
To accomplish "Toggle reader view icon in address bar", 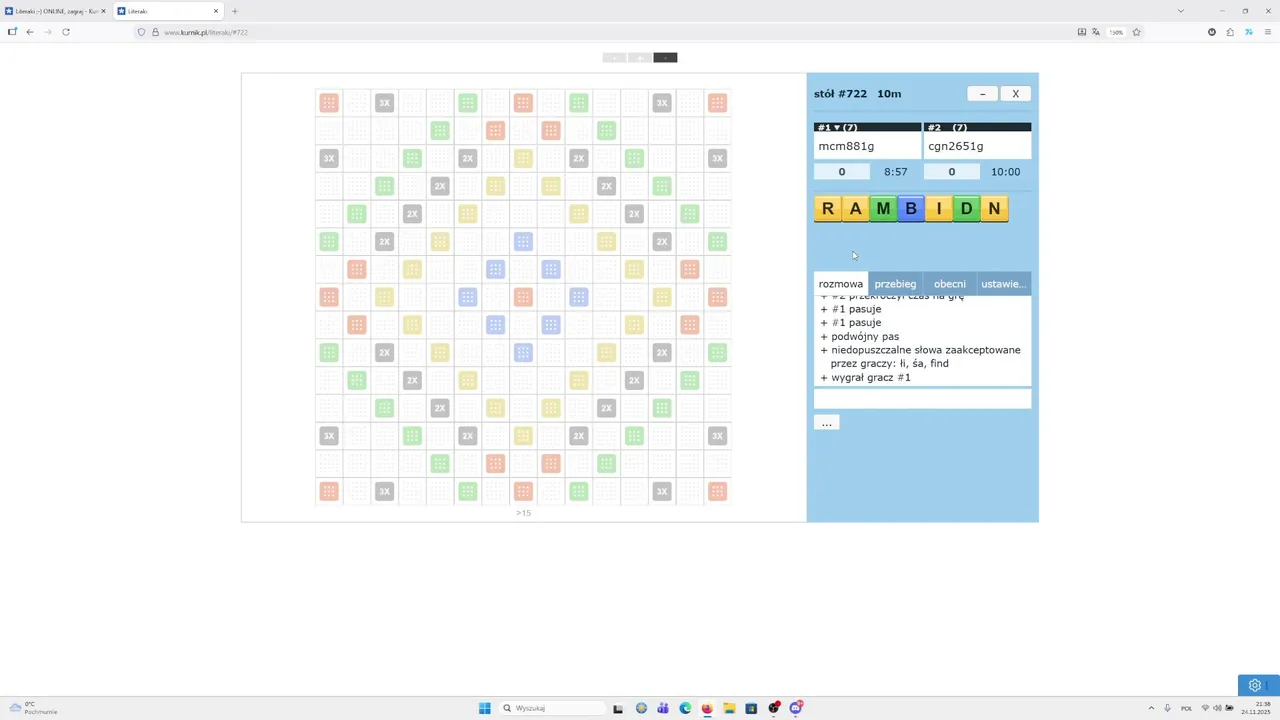I will coord(1081,32).
